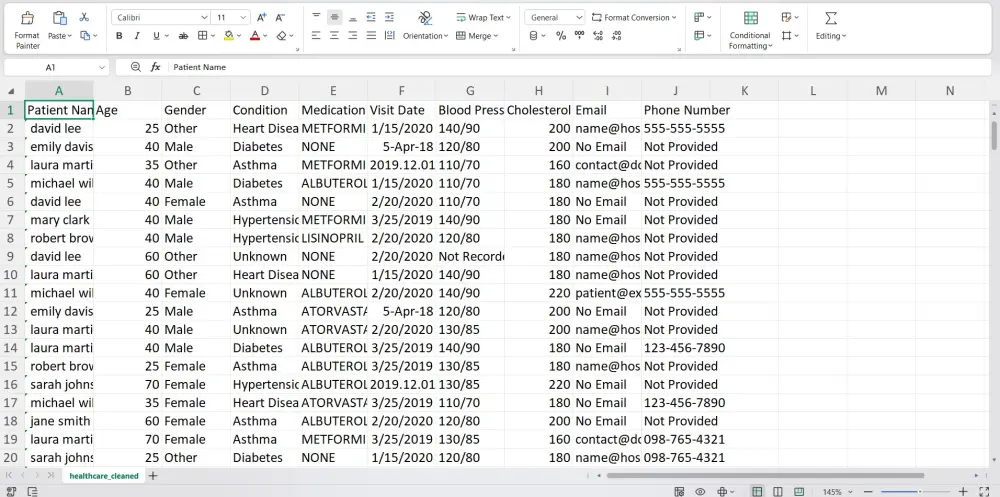Click the eraser clear icon
The image size is (1000, 497).
tap(281, 36)
